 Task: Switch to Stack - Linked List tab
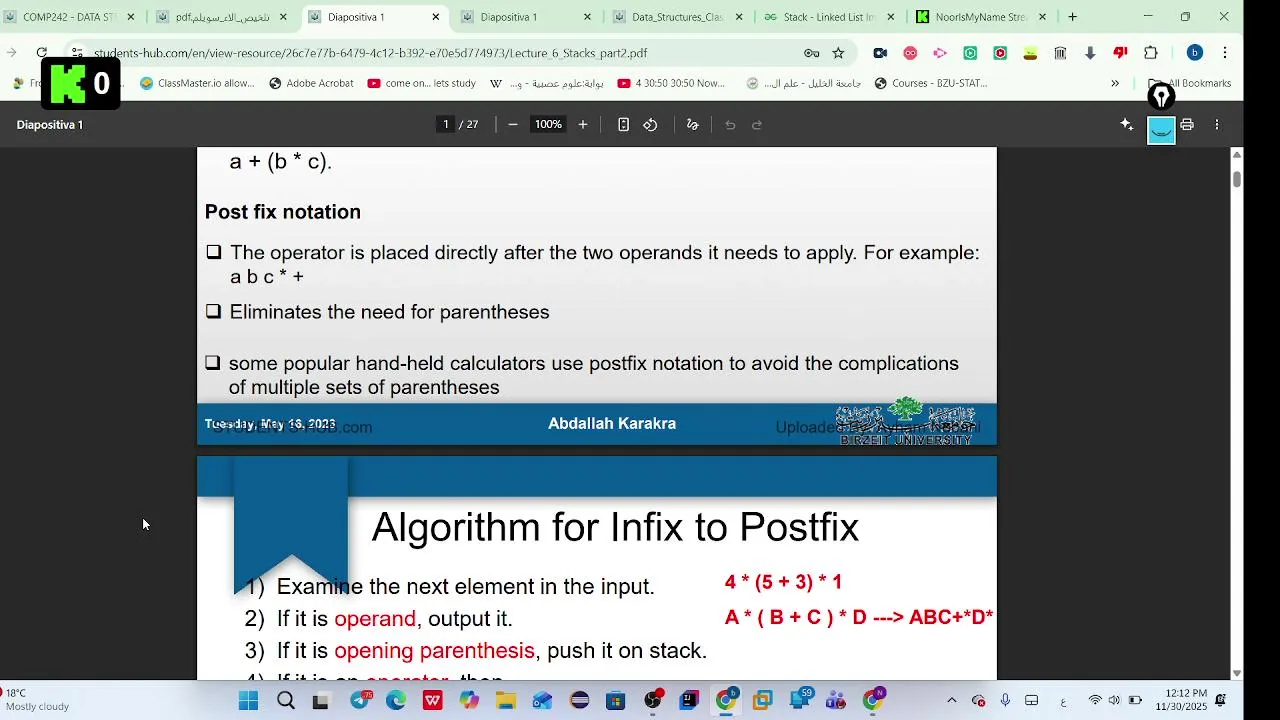tap(830, 17)
